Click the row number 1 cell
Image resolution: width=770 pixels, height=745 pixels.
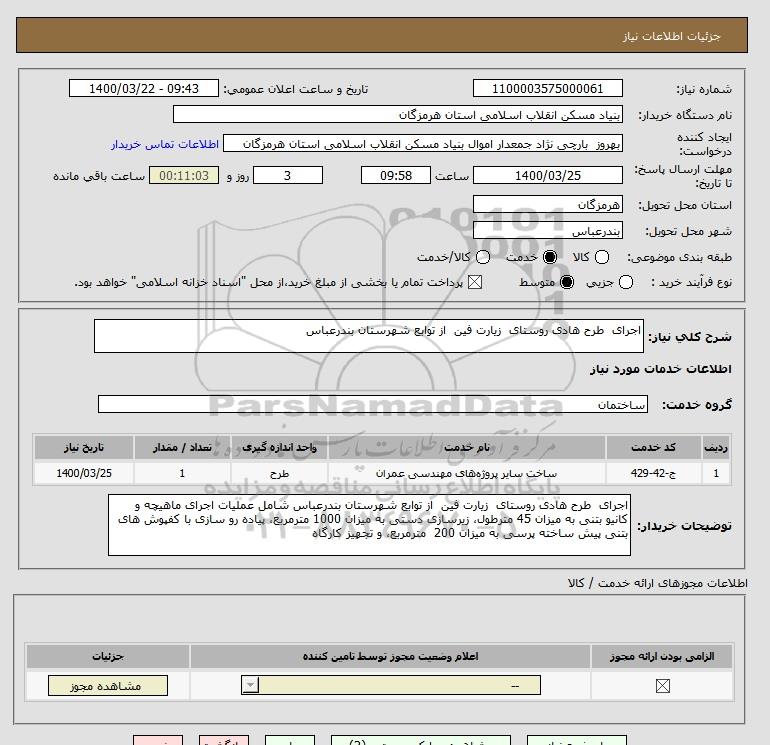tap(716, 473)
